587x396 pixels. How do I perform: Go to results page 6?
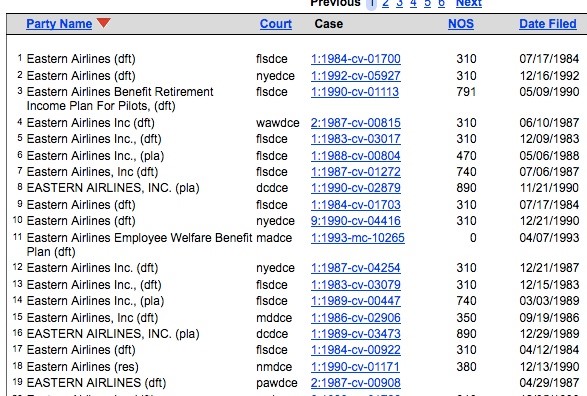tap(441, 4)
